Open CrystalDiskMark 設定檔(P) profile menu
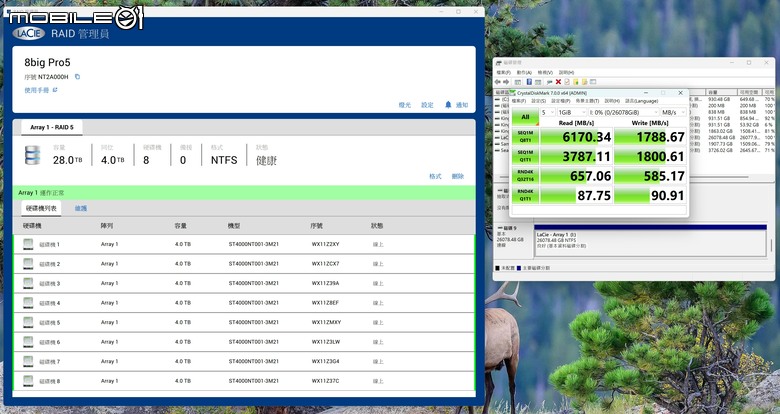 (560, 101)
